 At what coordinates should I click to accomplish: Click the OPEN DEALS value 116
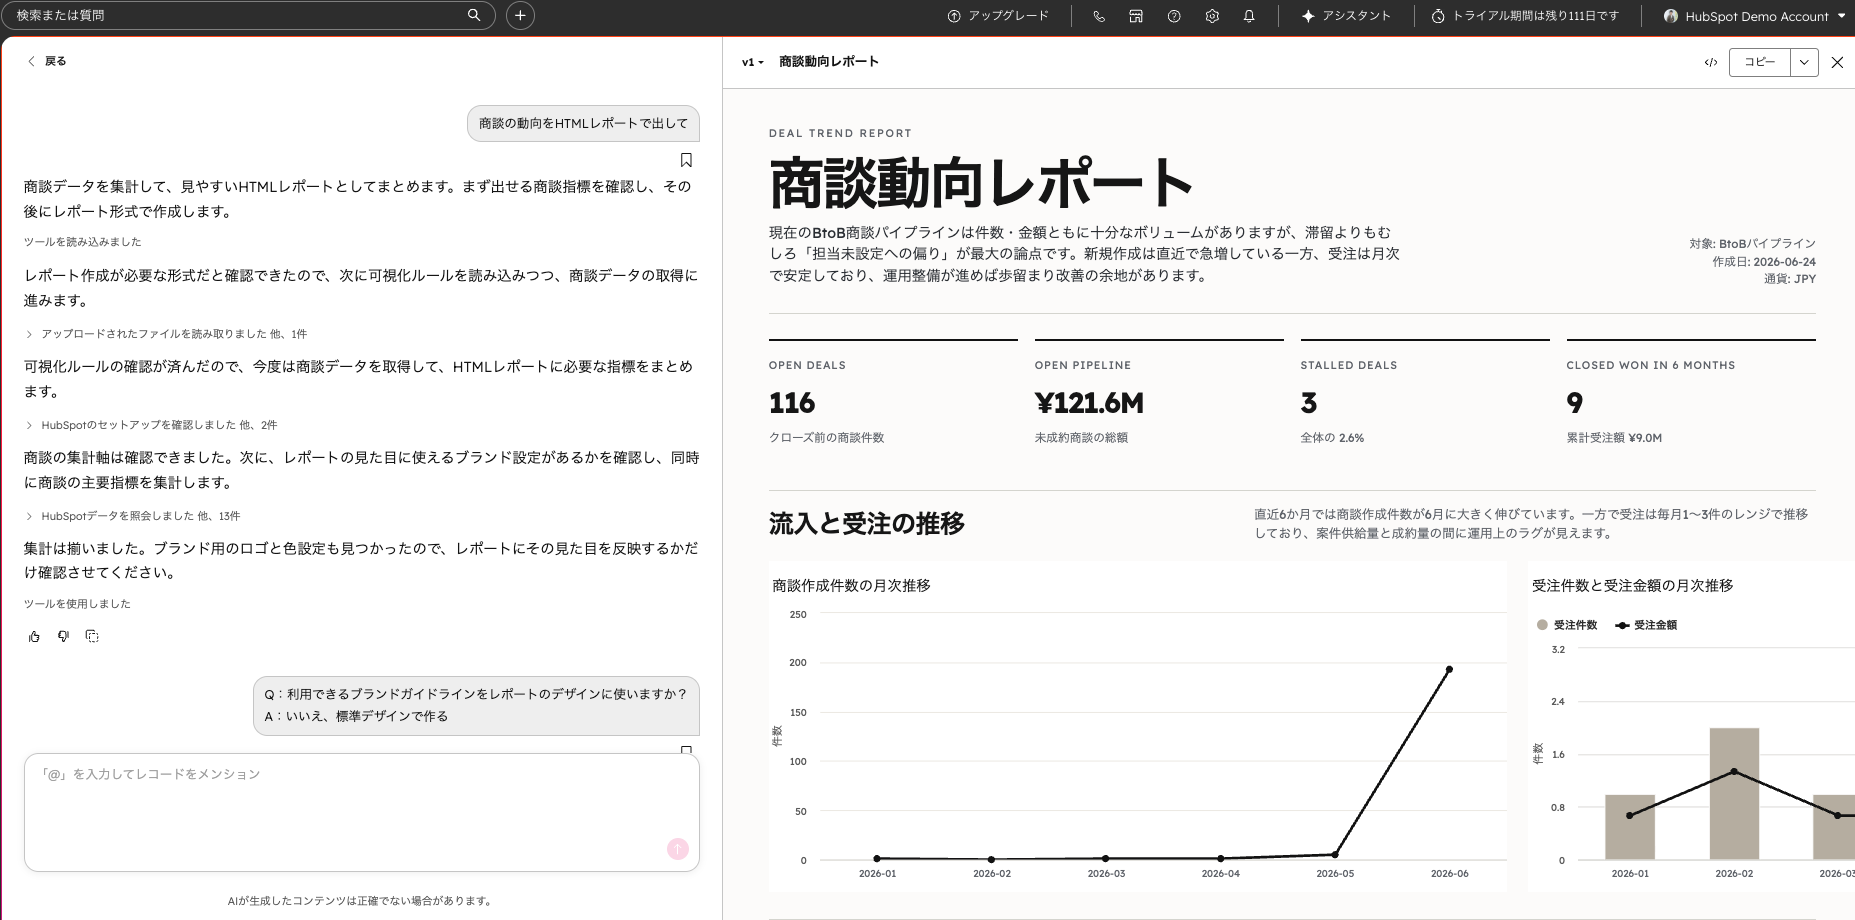coord(792,403)
